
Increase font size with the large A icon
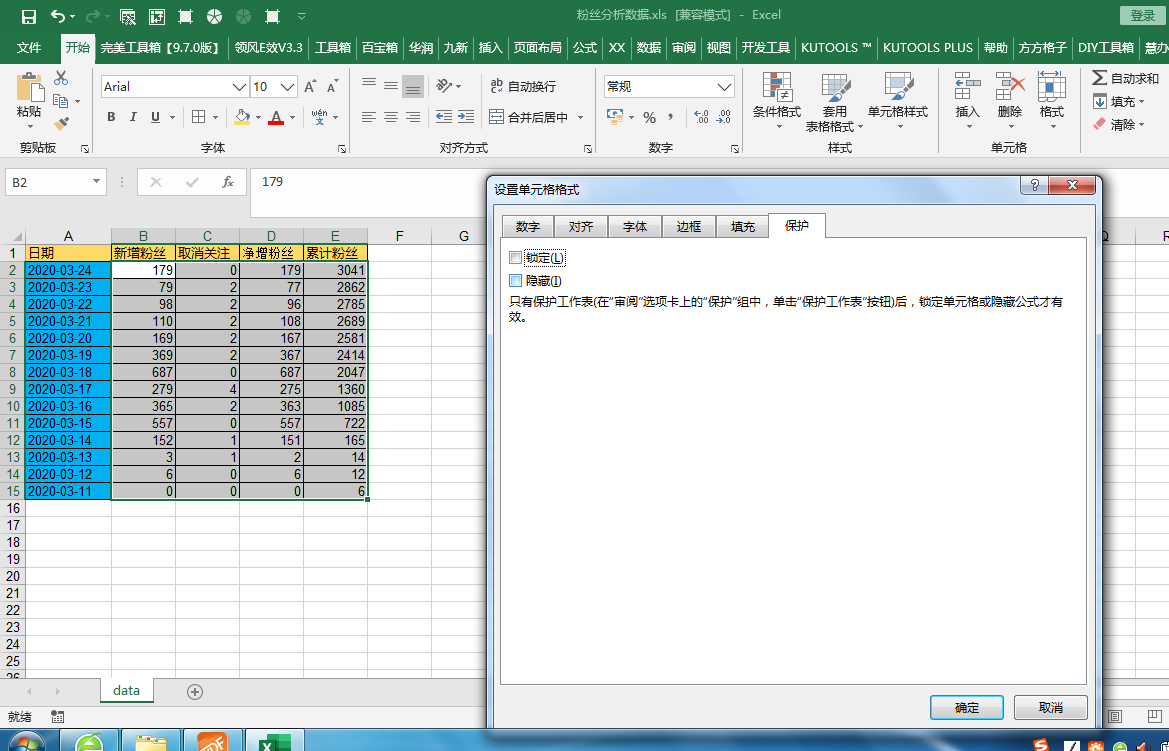point(310,87)
